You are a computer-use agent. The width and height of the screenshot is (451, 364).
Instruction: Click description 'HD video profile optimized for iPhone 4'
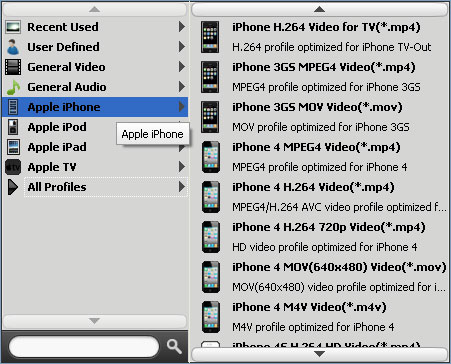click(x=325, y=247)
